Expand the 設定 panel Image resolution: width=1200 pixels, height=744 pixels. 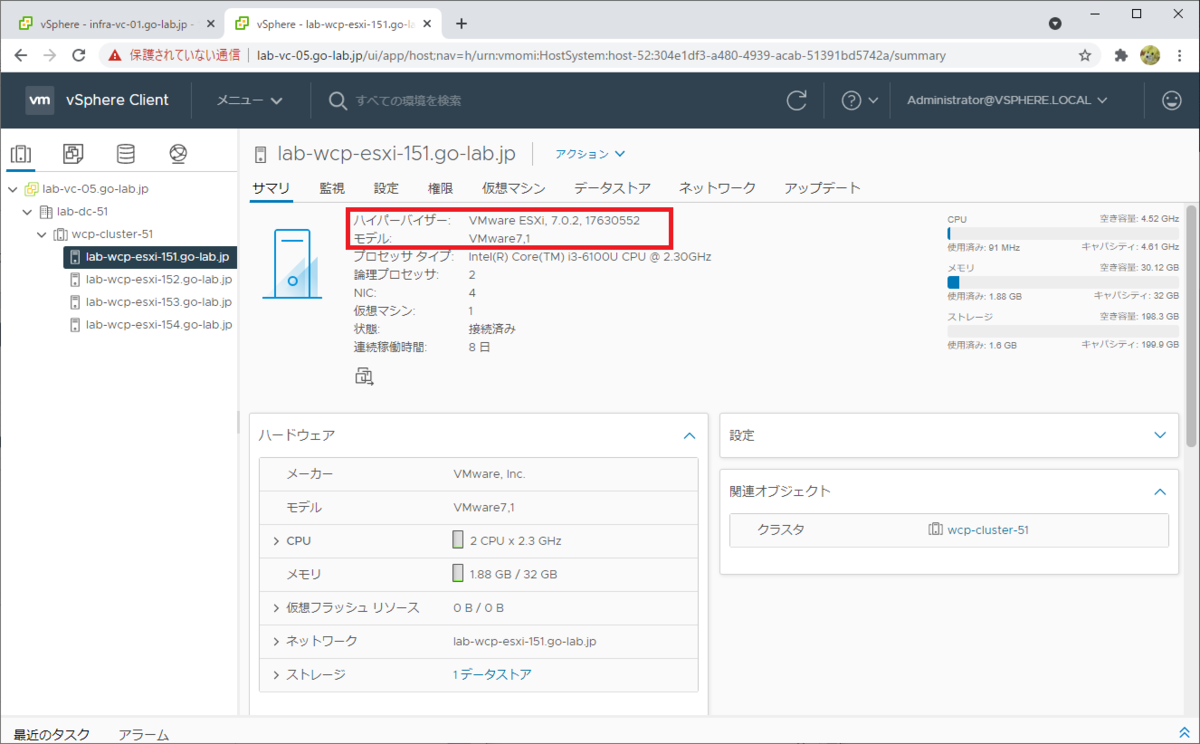[1160, 436]
